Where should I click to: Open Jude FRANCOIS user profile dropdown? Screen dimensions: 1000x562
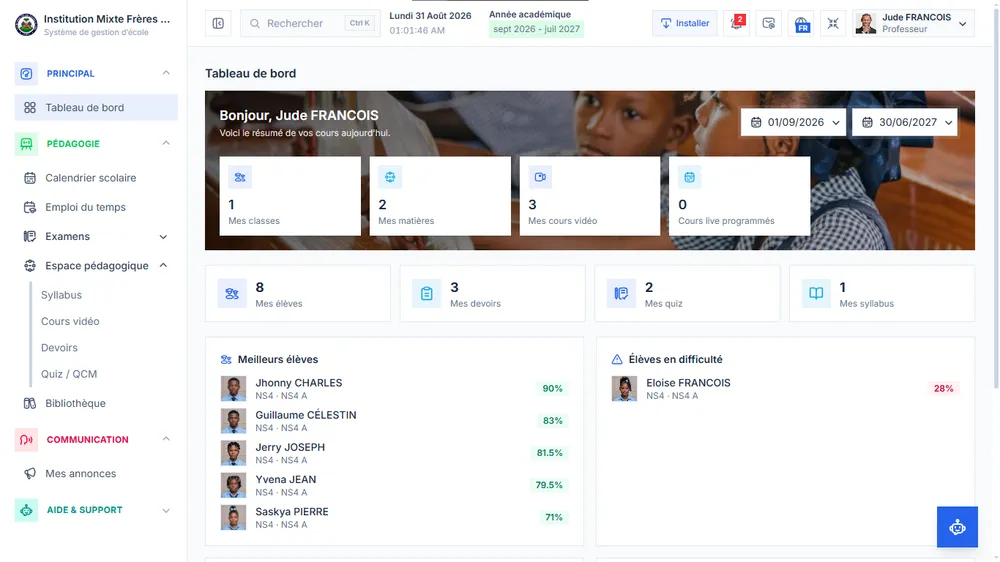pos(913,24)
